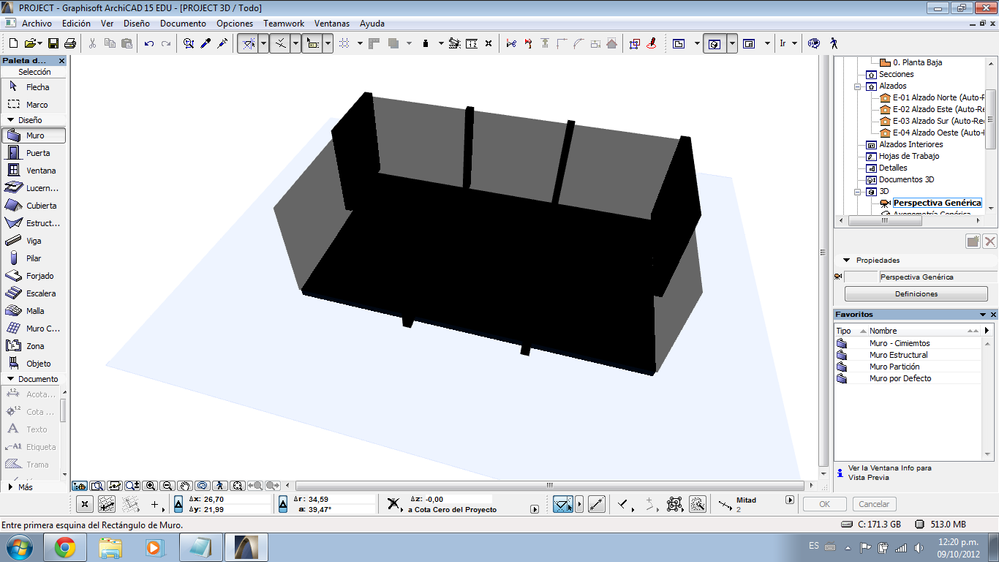999x562 pixels.
Task: Open Favoritos panel dropdown arrow
Action: [x=983, y=315]
